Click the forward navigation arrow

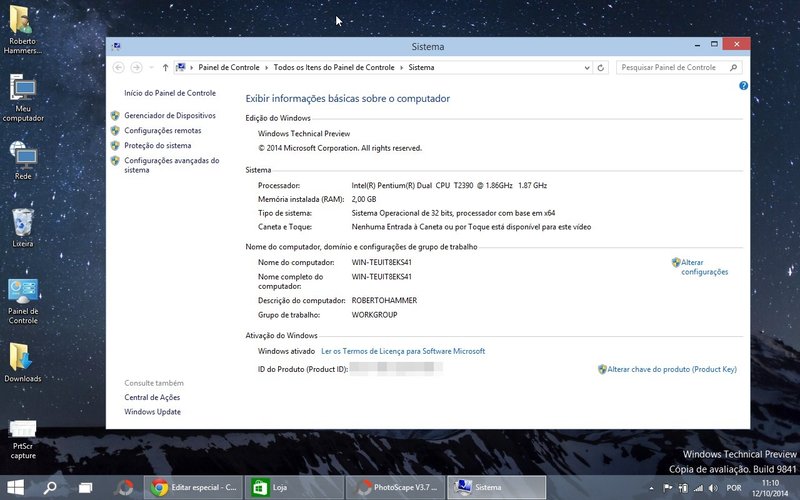coord(136,67)
